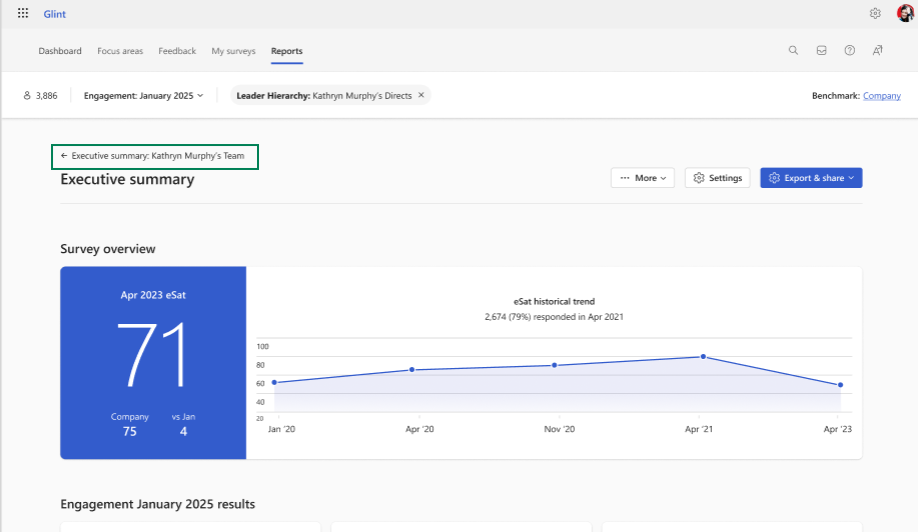Remove the Leader Hierarchy filter chip
The width and height of the screenshot is (918, 532).
421,95
